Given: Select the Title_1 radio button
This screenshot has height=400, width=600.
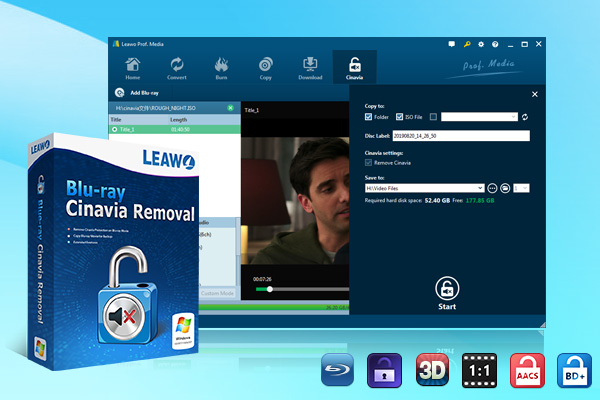Looking at the screenshot, I should pos(114,129).
